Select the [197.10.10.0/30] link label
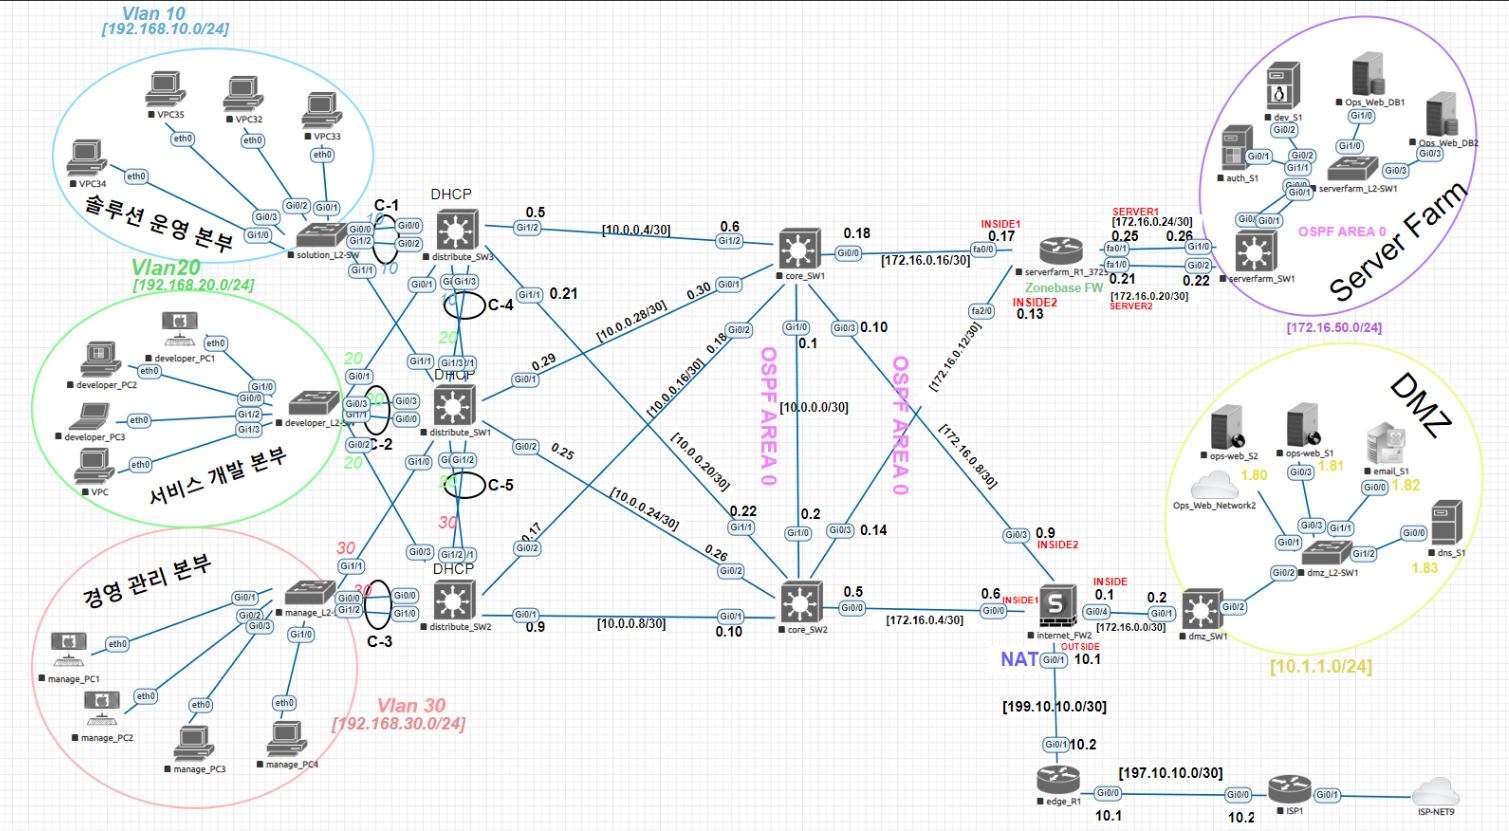This screenshot has height=831, width=1509. pos(1171,773)
